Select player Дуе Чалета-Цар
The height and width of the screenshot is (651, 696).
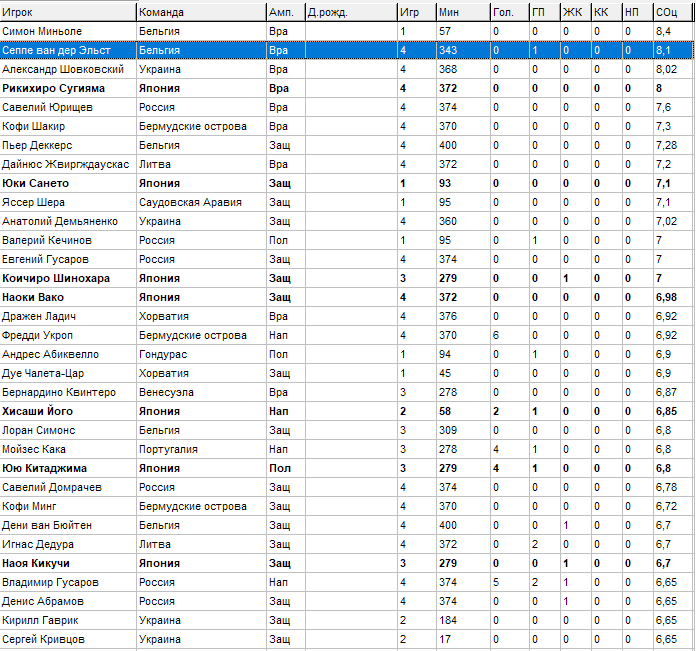[x=43, y=373]
